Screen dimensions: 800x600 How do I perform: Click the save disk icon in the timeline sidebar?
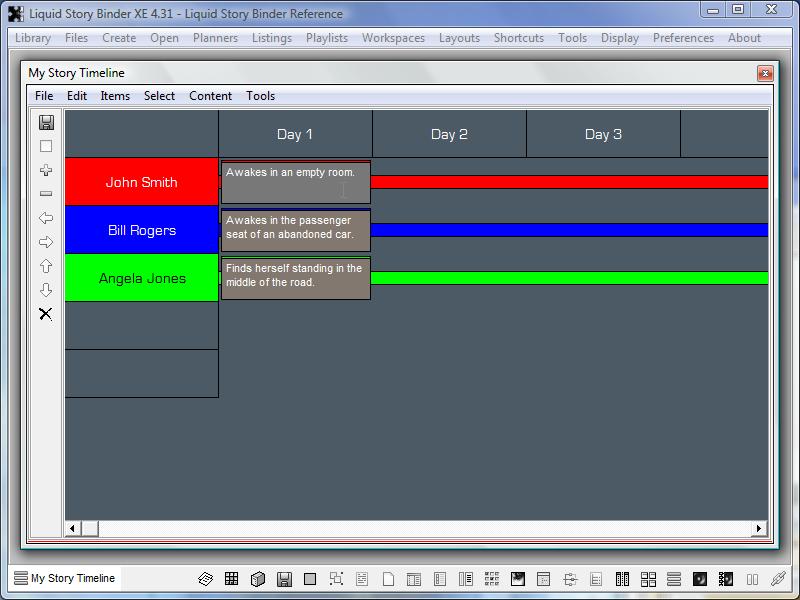tap(46, 122)
